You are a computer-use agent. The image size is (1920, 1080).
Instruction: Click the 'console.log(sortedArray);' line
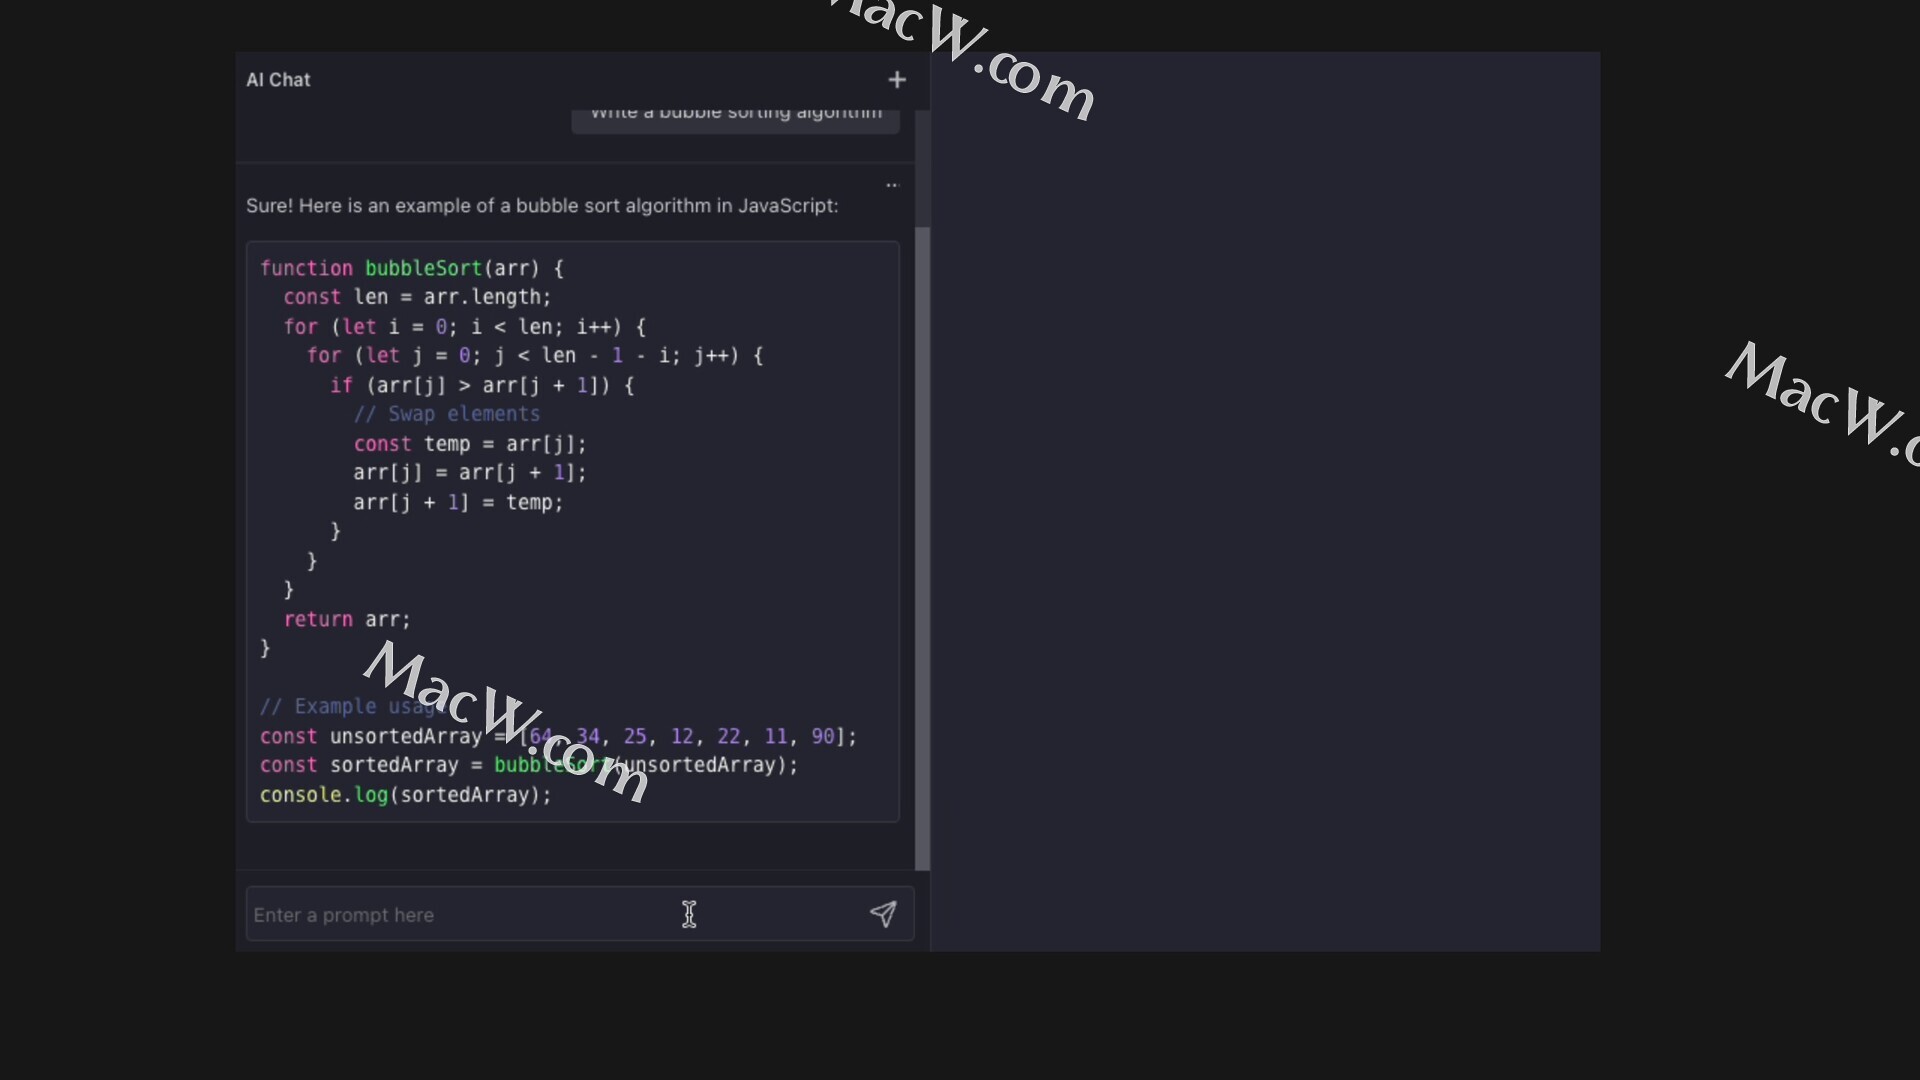click(405, 795)
